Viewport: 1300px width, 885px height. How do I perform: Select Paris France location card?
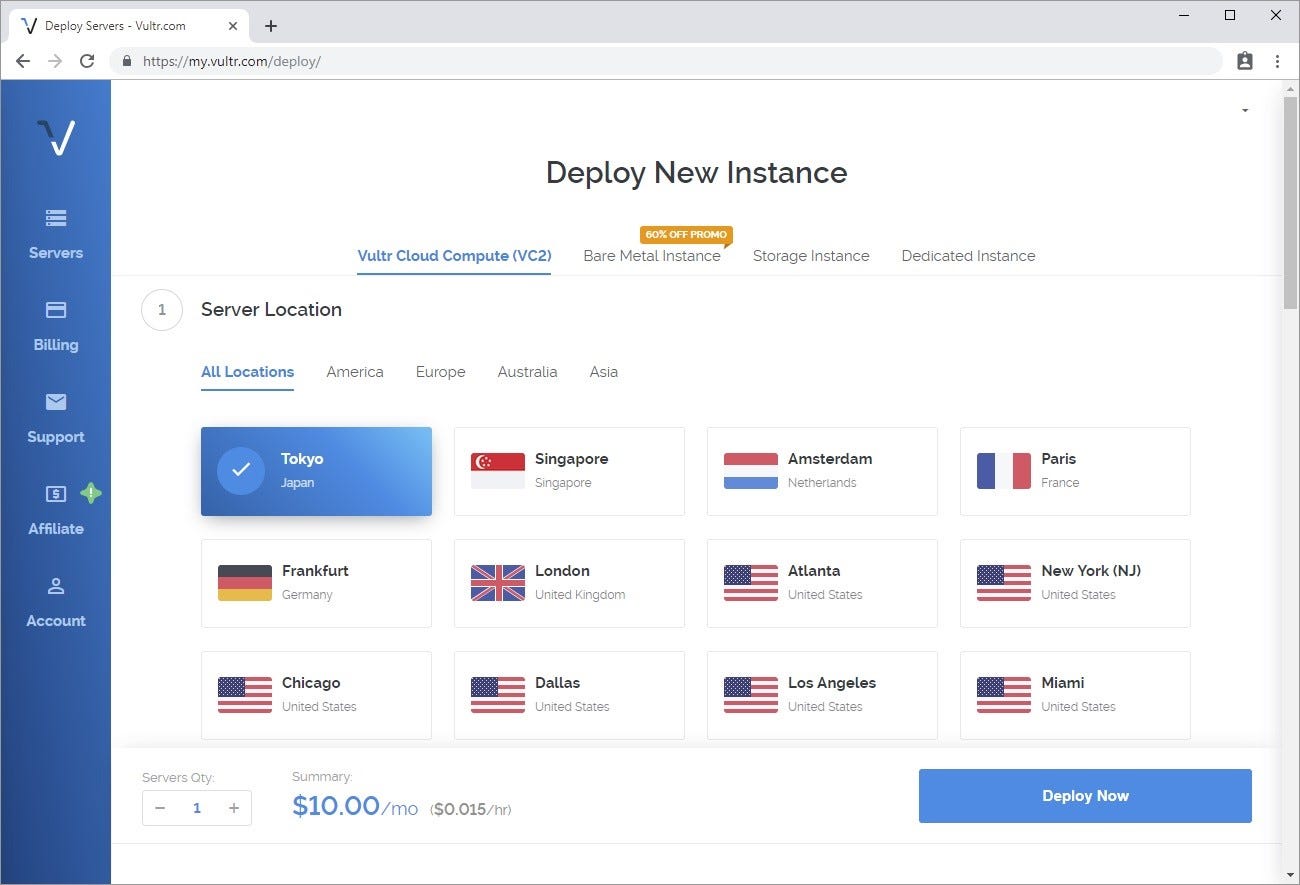(1075, 471)
